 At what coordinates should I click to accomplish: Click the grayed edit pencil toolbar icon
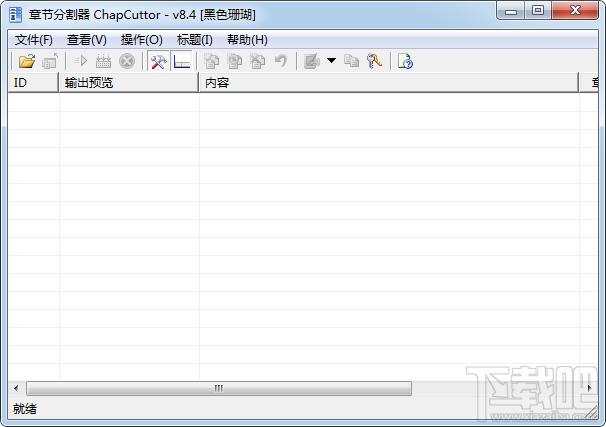coord(312,61)
